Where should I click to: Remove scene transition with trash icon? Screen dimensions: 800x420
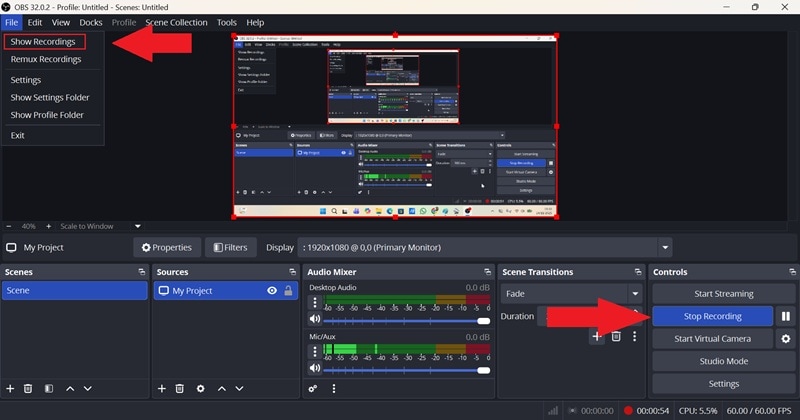(x=616, y=336)
